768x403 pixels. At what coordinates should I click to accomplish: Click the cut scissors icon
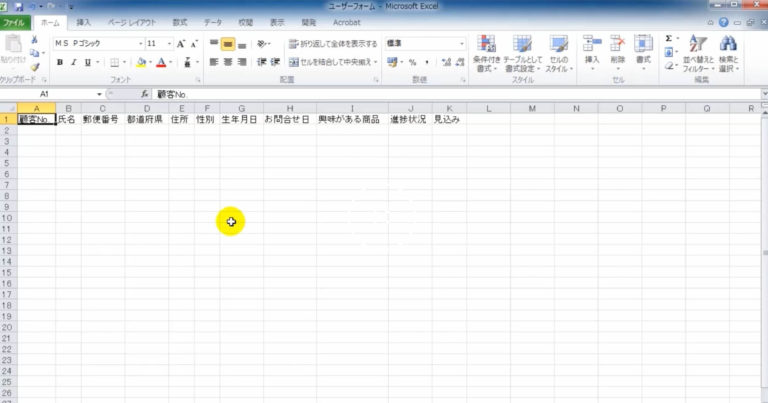(35, 40)
